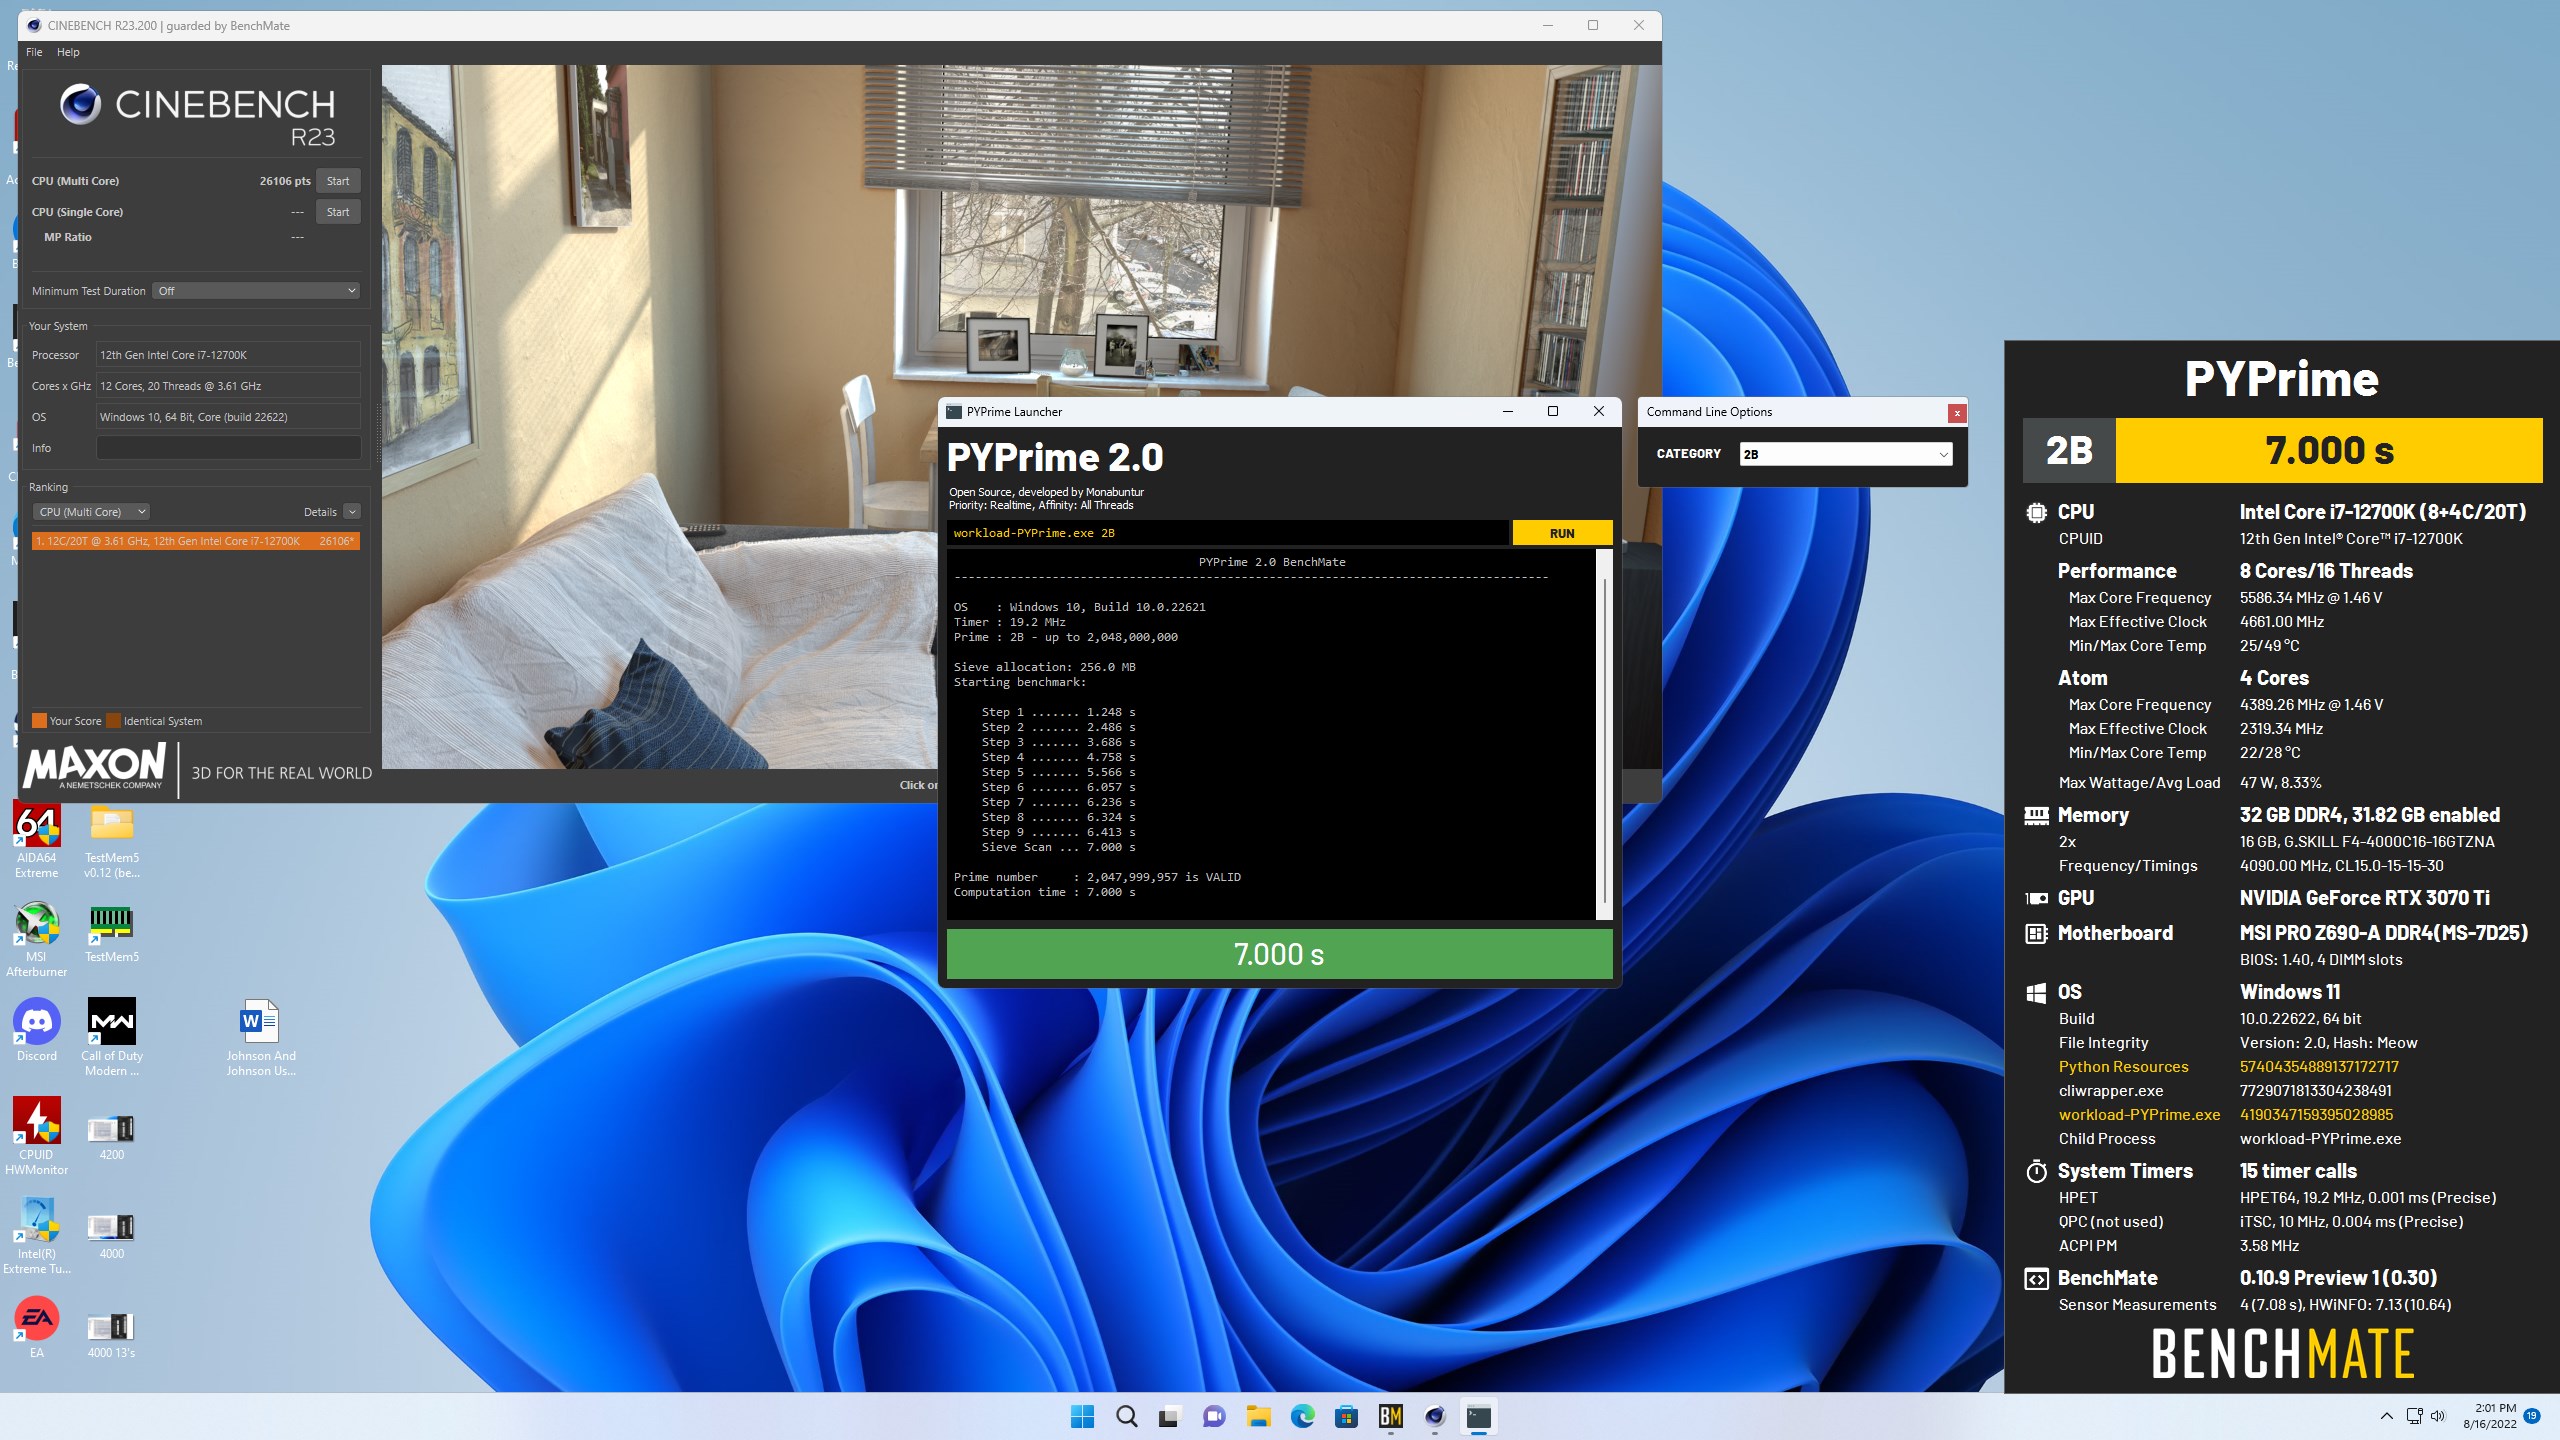Switch to PYPrime terminal taskbar icon
Viewport: 2560px width, 1440px height.
coord(1479,1416)
